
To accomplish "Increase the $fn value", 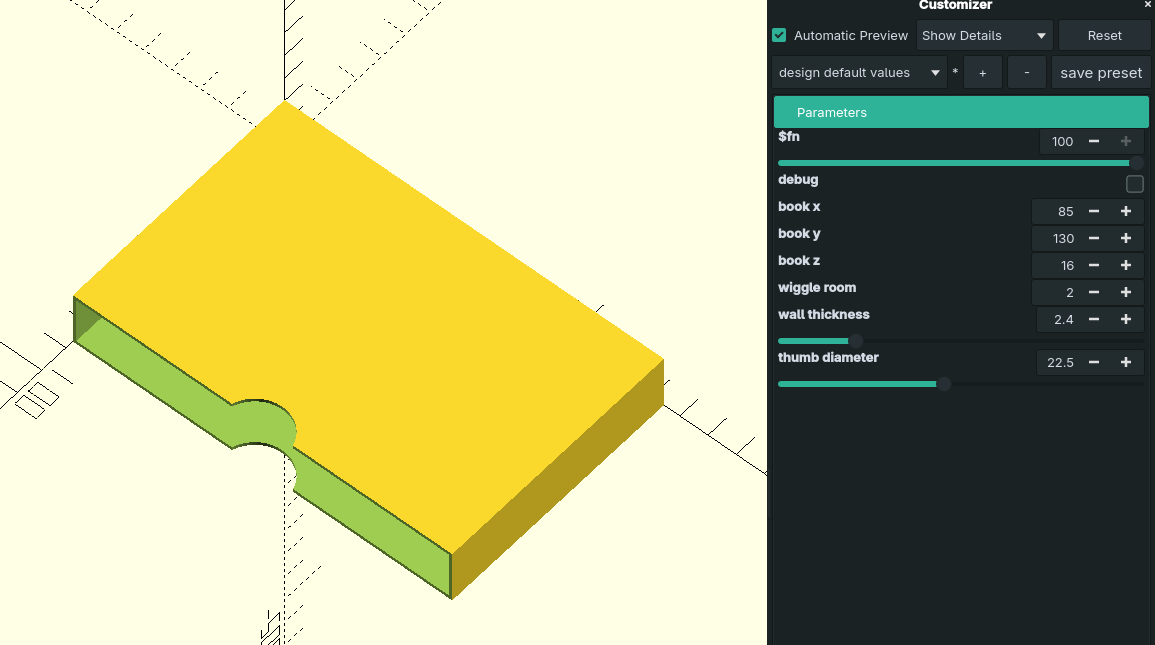I will coord(1126,141).
